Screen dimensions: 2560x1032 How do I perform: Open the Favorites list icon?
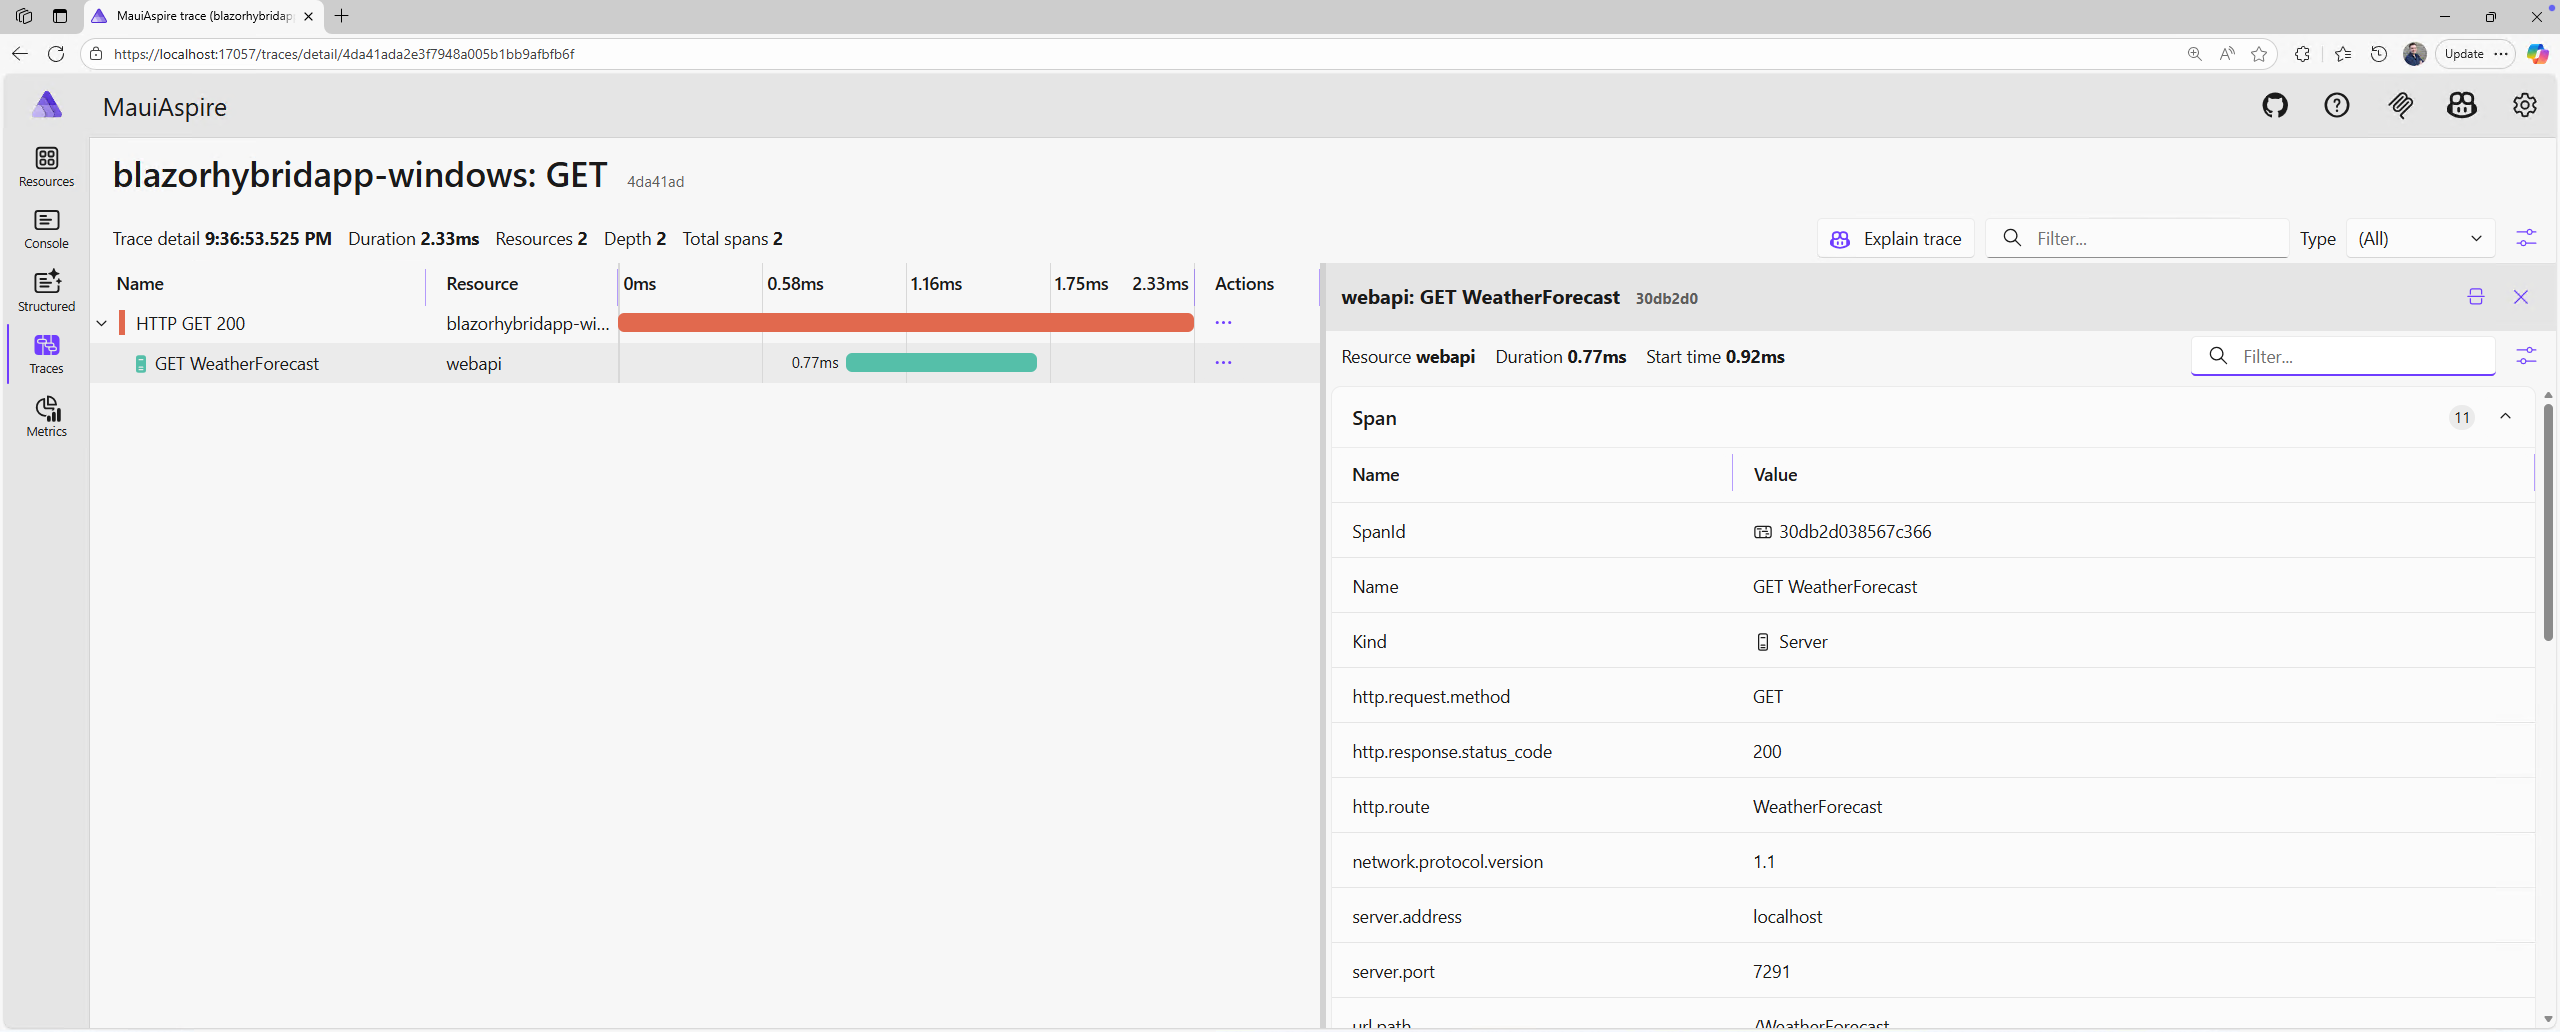pyautogui.click(x=2343, y=54)
